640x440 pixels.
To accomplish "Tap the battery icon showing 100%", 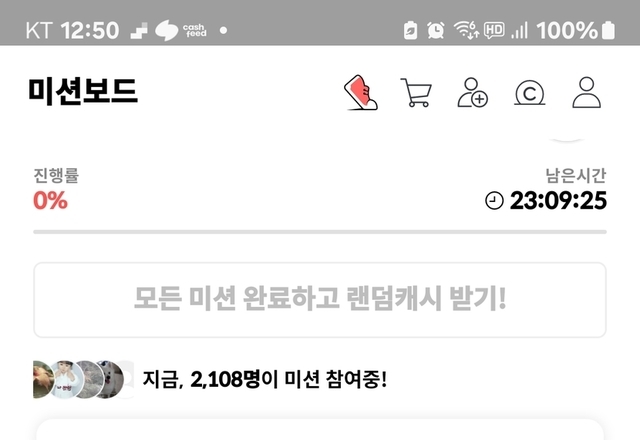I will tap(608, 30).
